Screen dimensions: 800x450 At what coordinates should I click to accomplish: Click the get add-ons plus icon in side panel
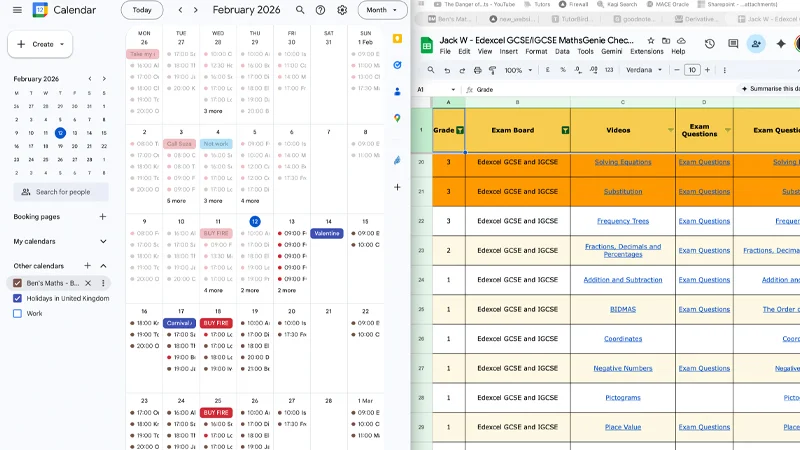click(x=397, y=187)
